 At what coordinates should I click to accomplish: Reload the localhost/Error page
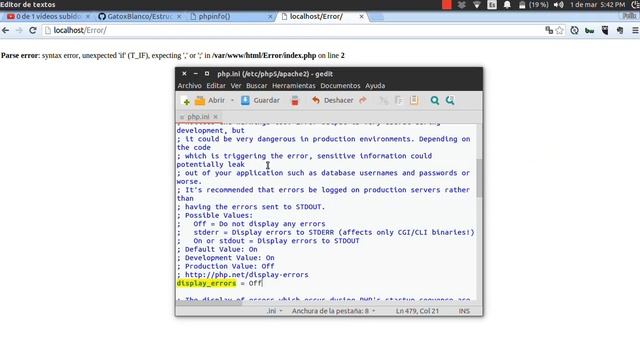(x=33, y=31)
